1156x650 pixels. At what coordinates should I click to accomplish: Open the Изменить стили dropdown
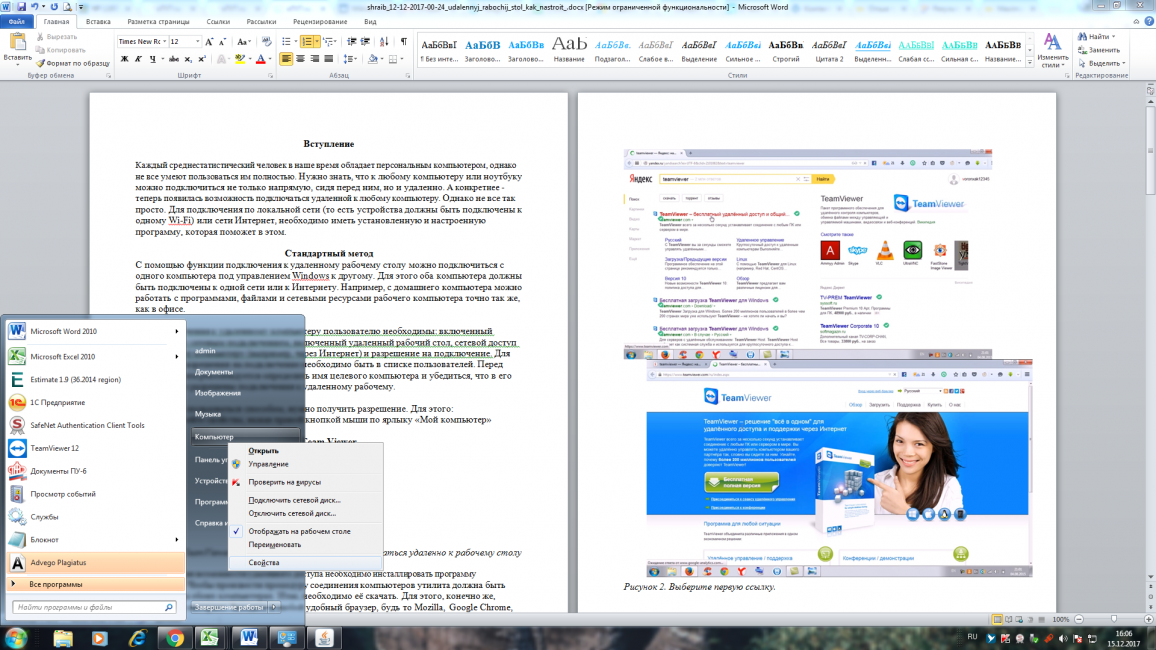point(1052,50)
